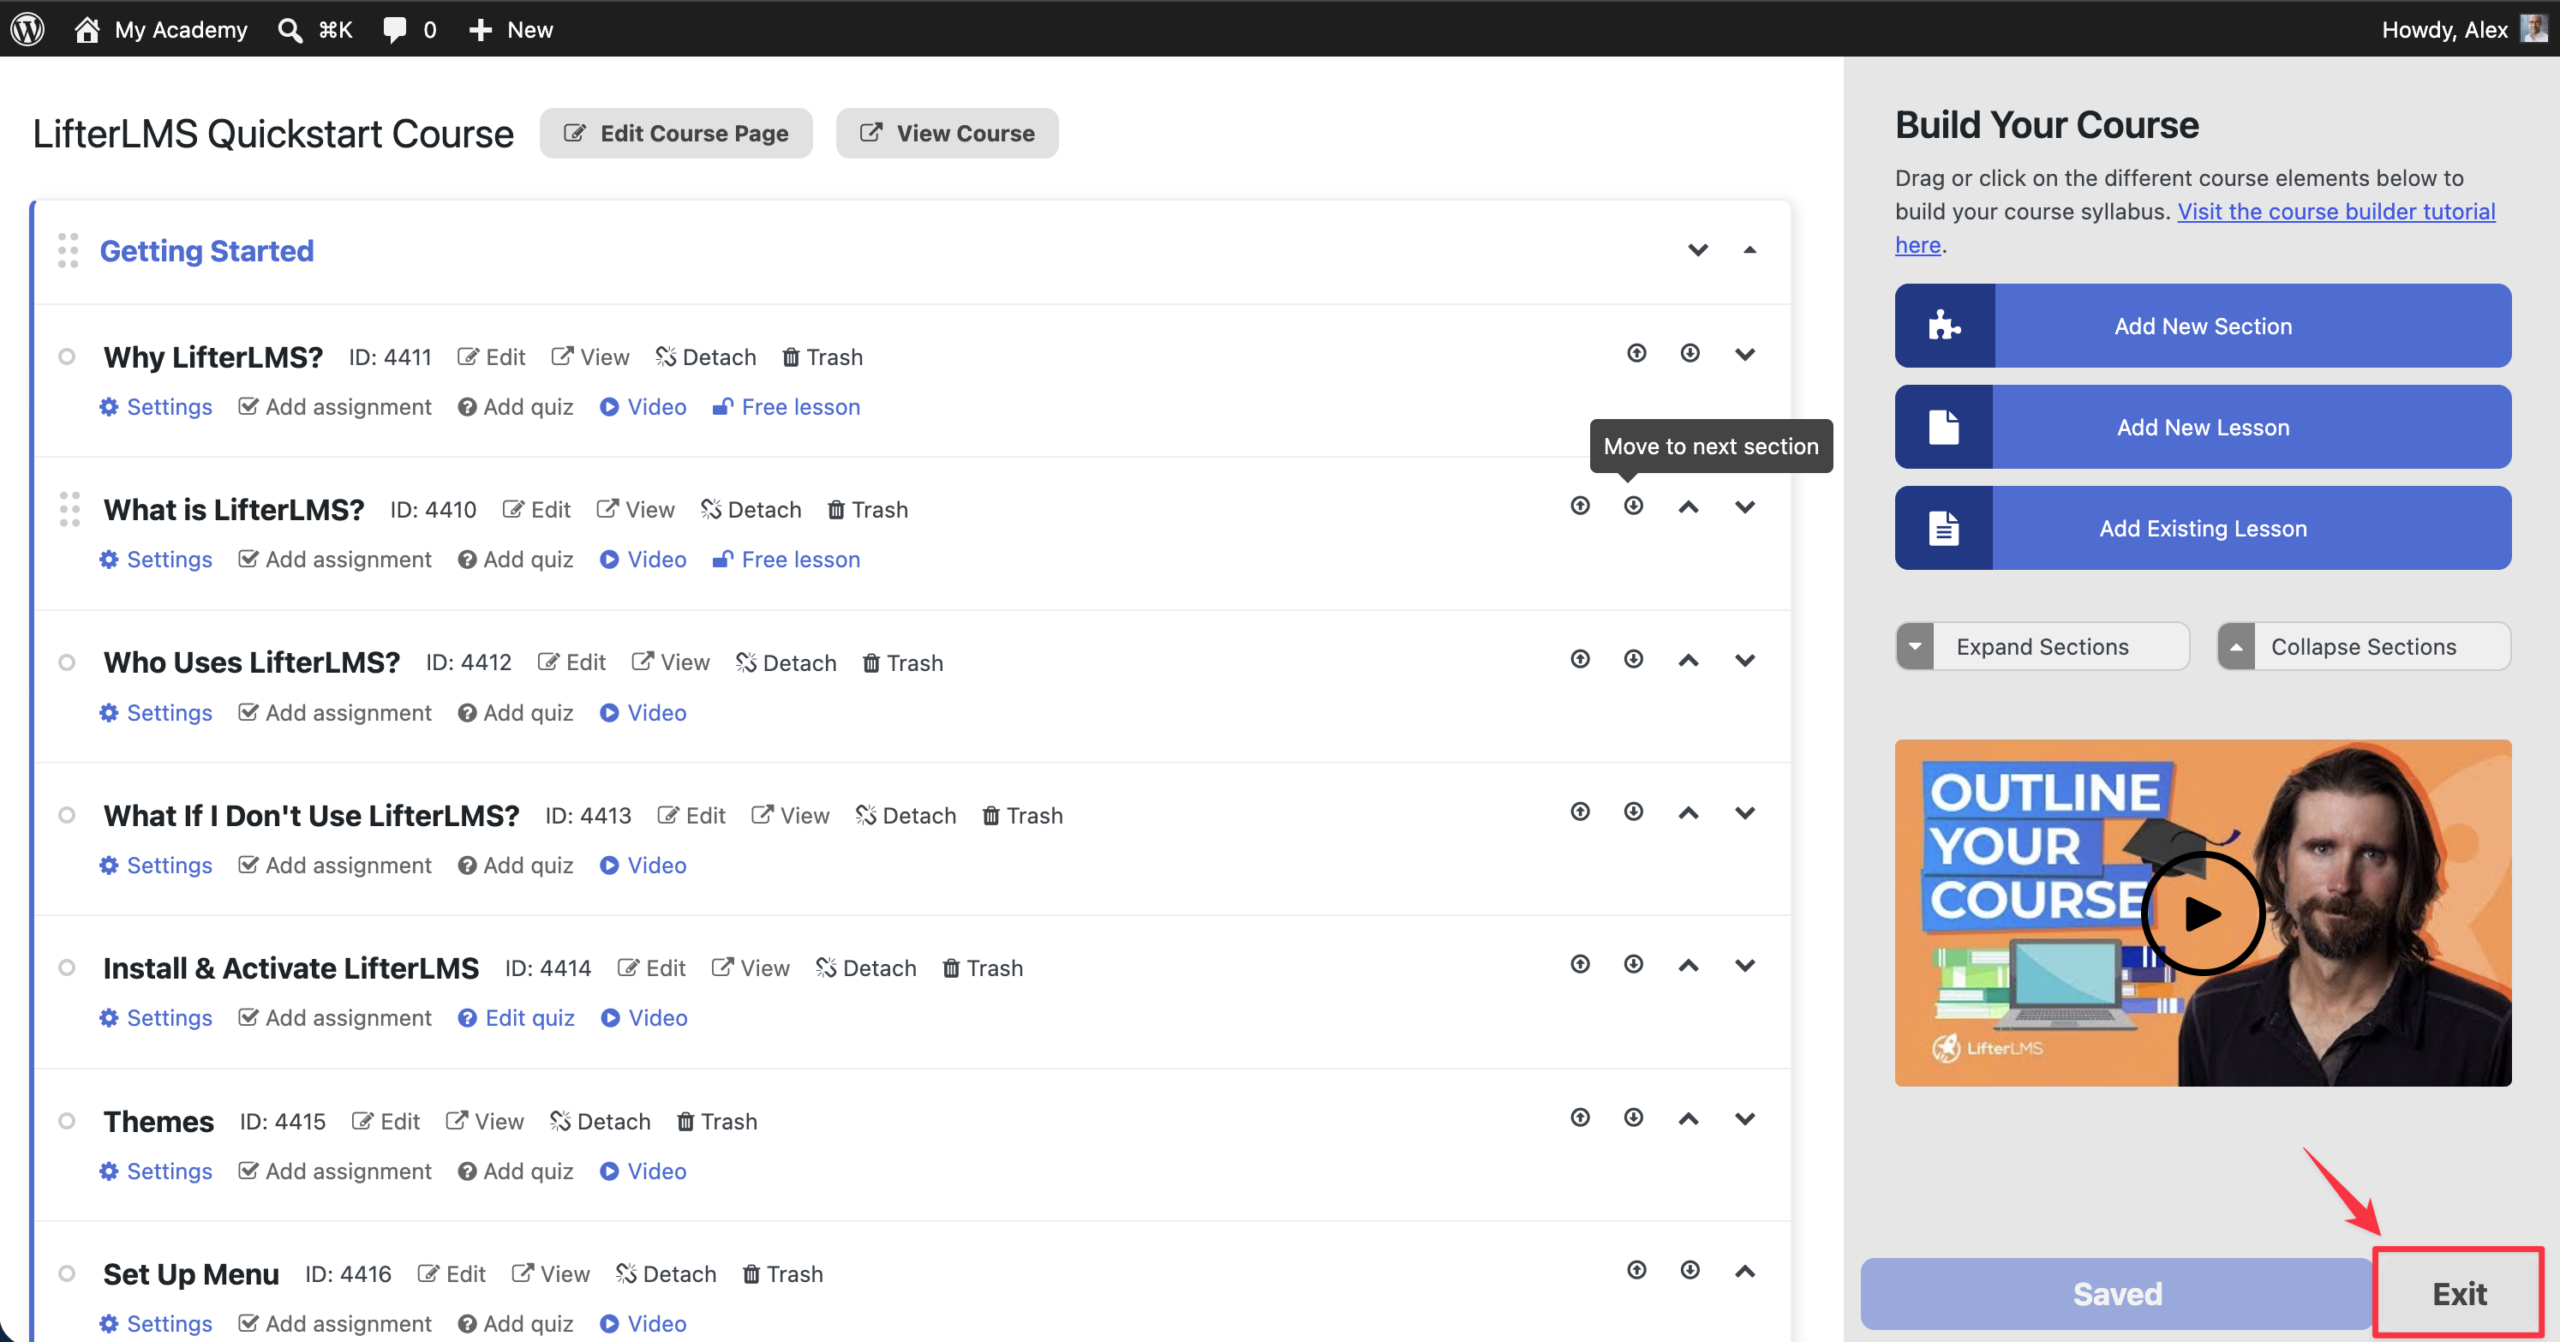The width and height of the screenshot is (2560, 1342).
Task: Open the WordPress logo menu
Action: pyautogui.click(x=28, y=29)
